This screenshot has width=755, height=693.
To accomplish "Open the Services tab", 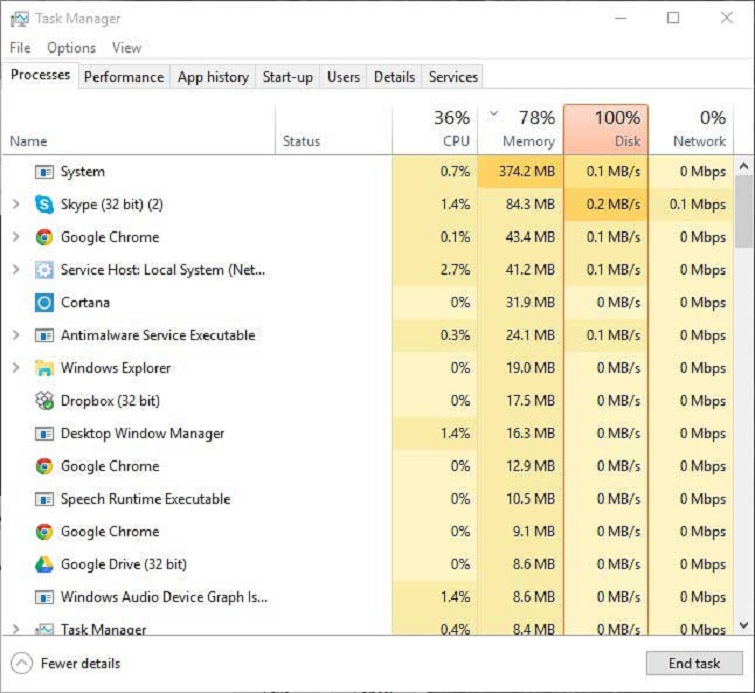I will tap(453, 77).
